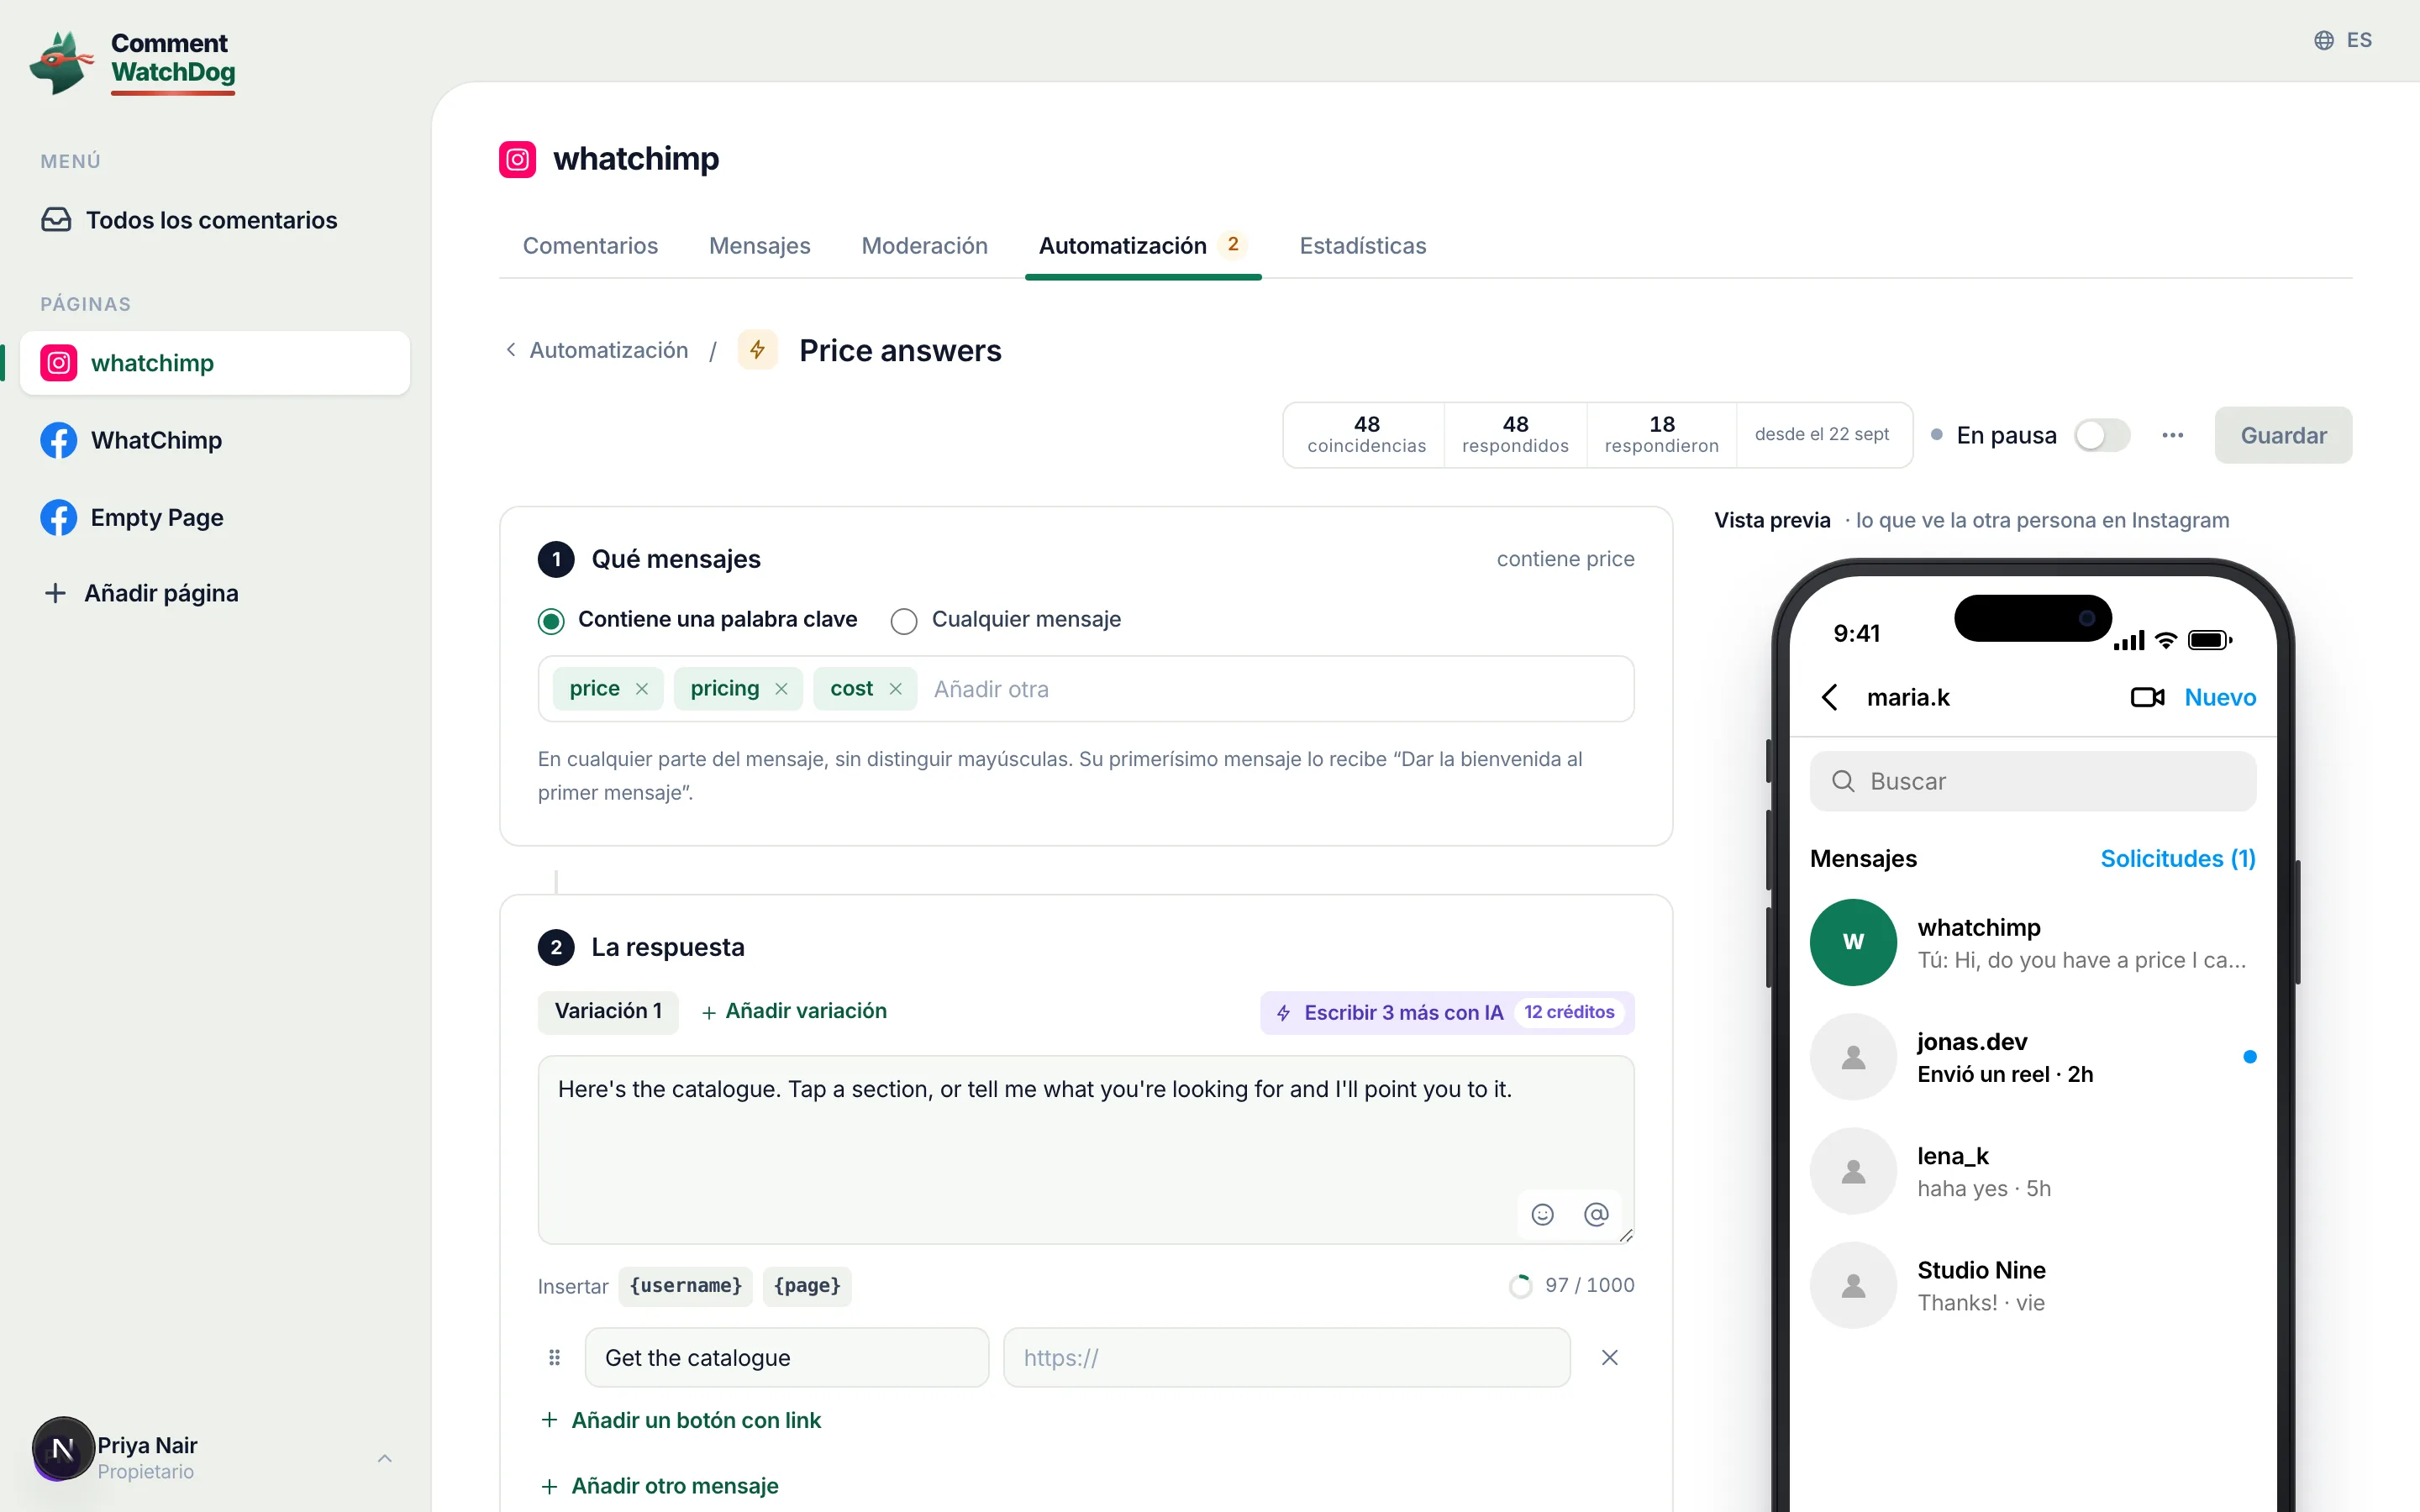The image size is (2420, 1512).
Task: Click the video camera icon in preview
Action: 2147,697
